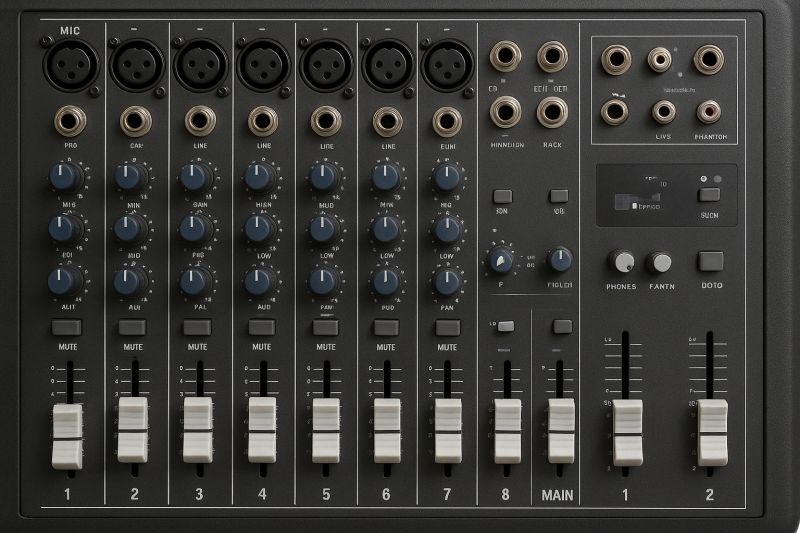The height and width of the screenshot is (533, 800).
Task: Click the small button above the channel 8 fader
Action: click(x=506, y=326)
